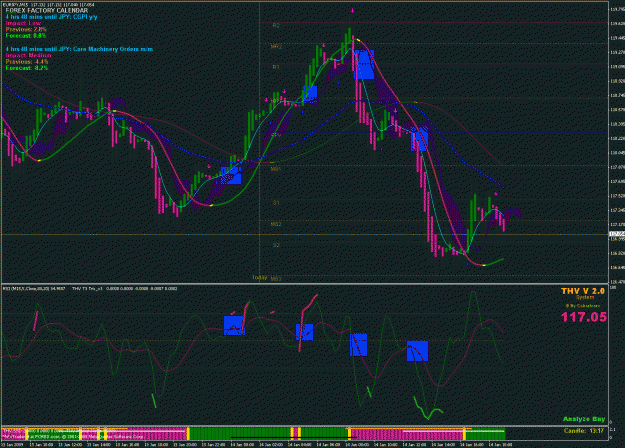Click the Impact: Medium label

(x=28, y=55)
